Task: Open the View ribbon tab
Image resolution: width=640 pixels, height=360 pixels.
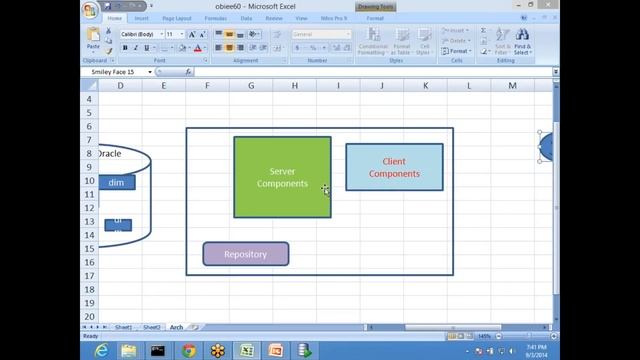Action: [301, 18]
